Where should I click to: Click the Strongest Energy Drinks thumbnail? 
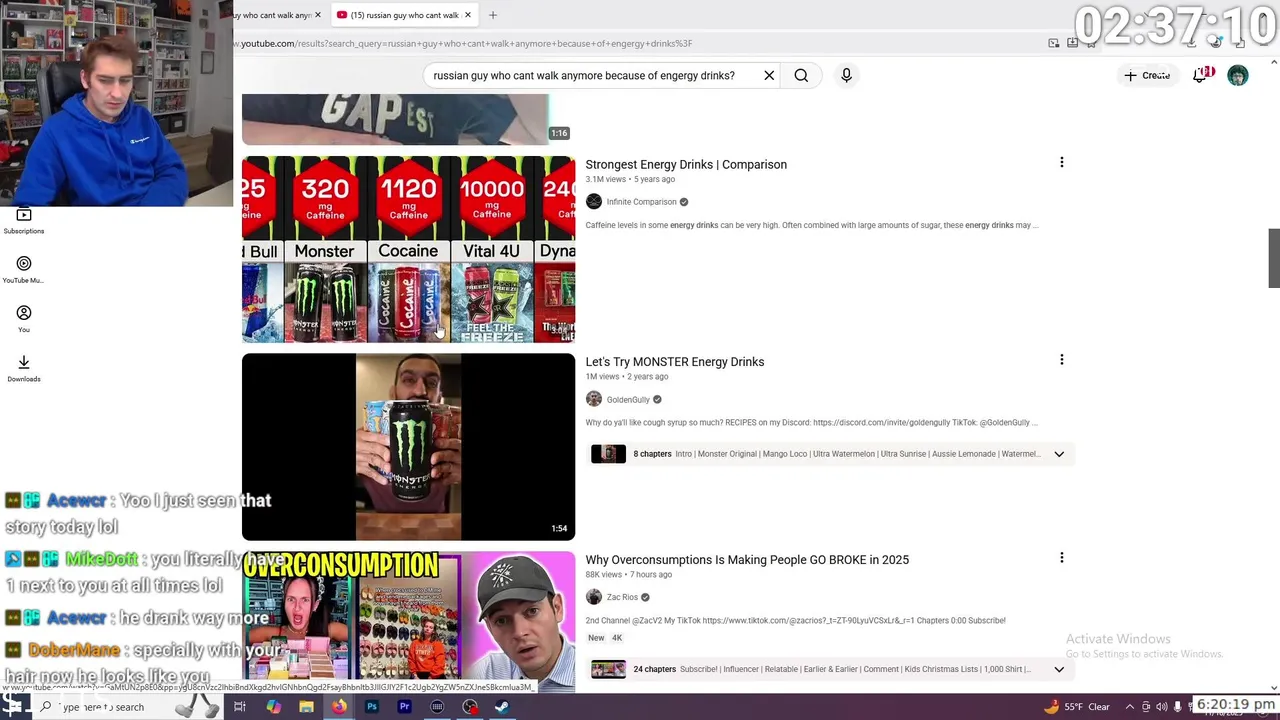tap(408, 249)
